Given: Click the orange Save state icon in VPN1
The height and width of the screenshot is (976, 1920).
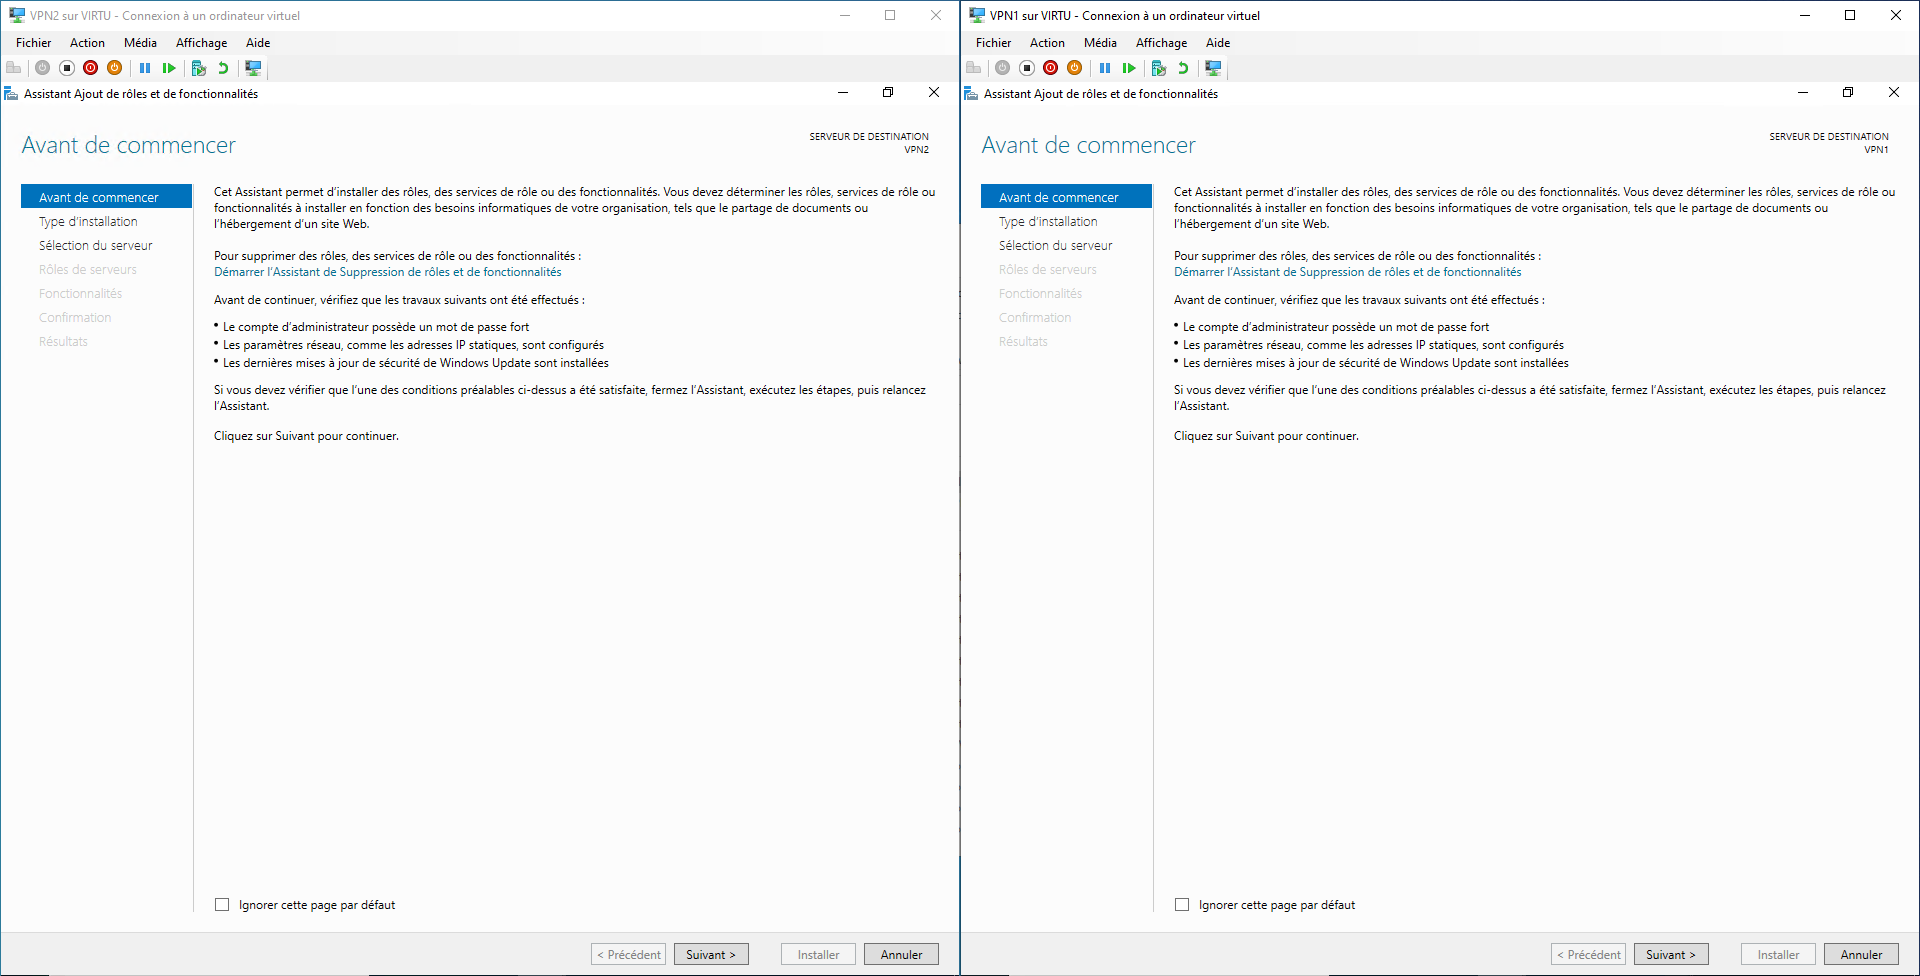Looking at the screenshot, I should click(1075, 68).
